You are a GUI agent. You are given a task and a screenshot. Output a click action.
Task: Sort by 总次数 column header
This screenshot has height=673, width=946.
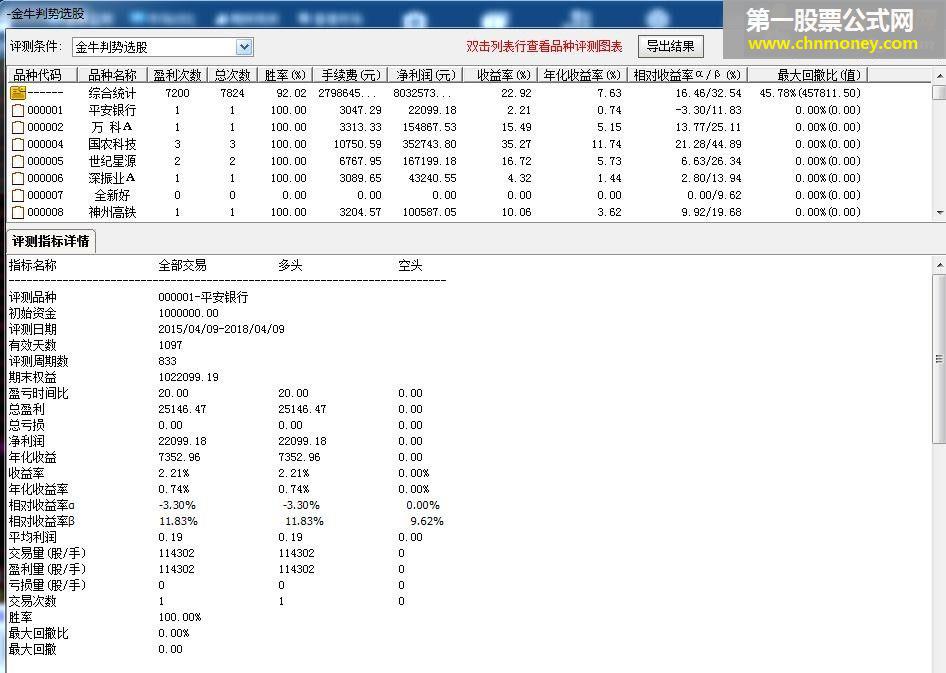coord(232,75)
